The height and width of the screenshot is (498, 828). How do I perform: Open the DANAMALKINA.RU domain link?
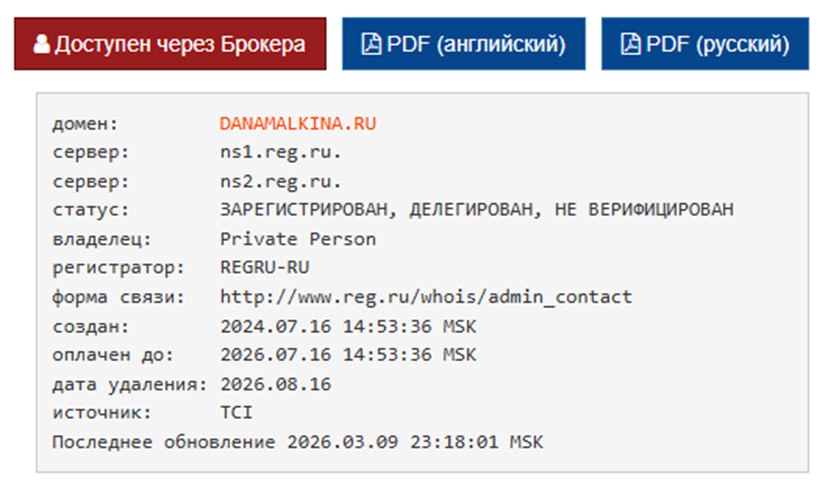(298, 124)
